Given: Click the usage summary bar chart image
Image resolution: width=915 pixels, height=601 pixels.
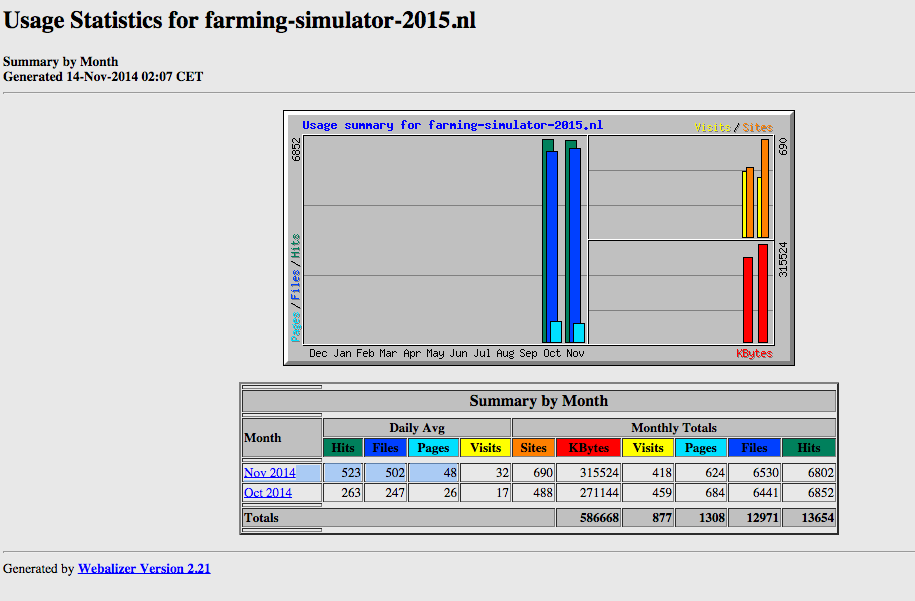Looking at the screenshot, I should (x=539, y=238).
